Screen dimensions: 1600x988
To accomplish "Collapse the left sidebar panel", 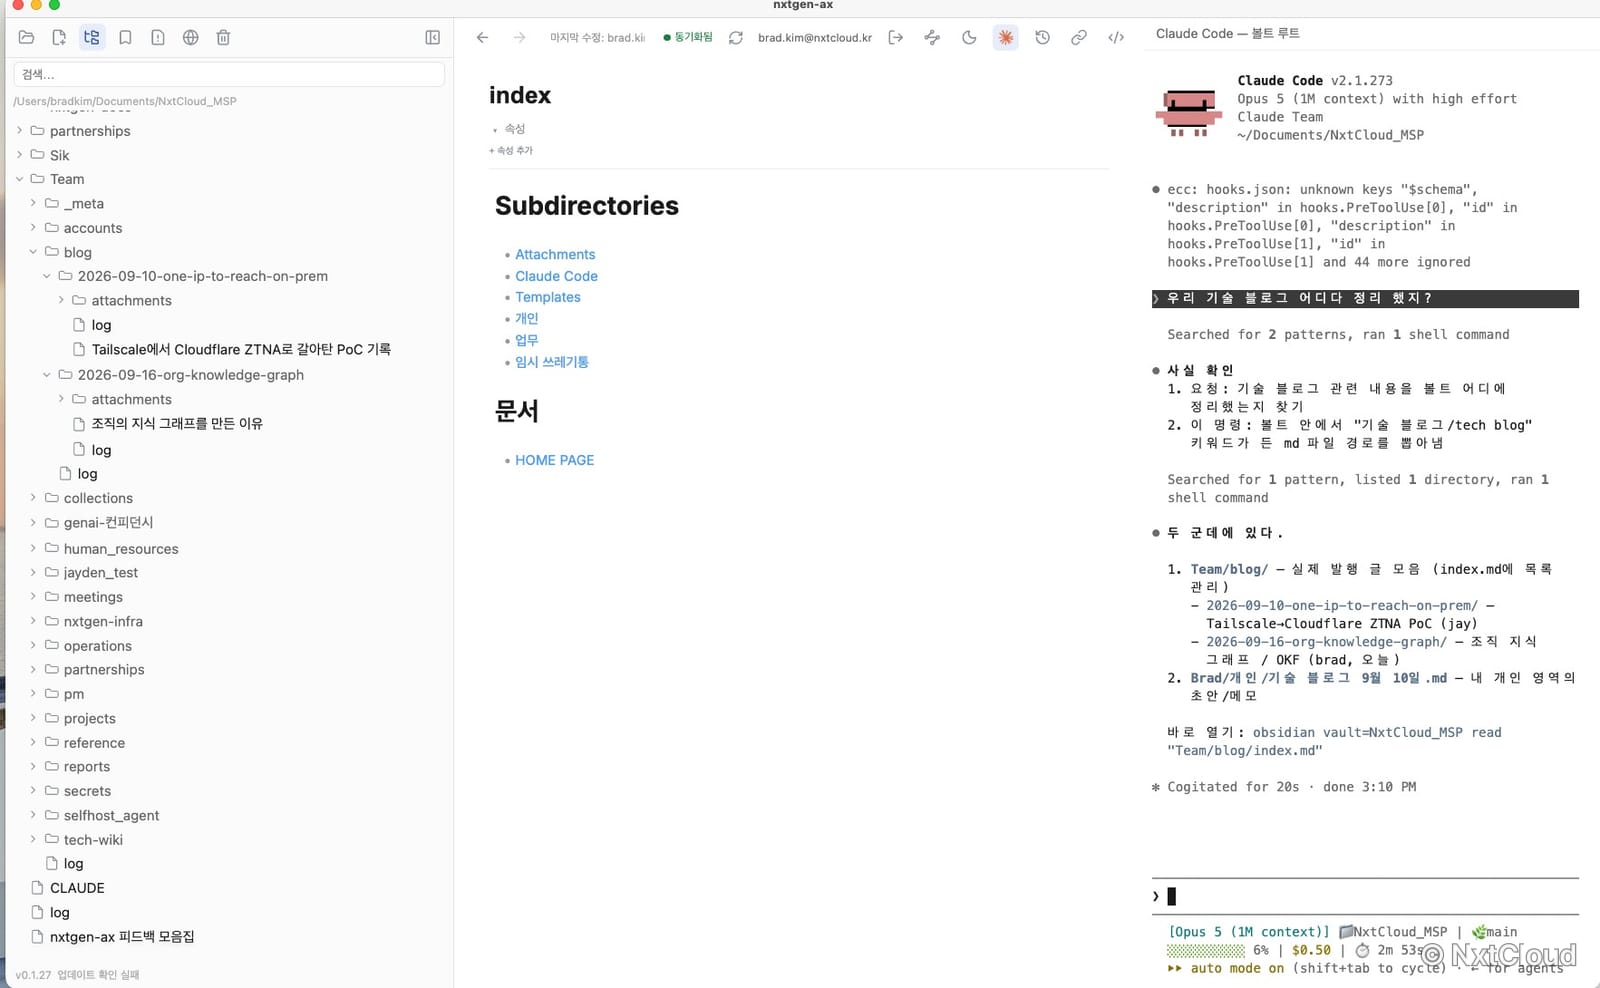I will tap(432, 37).
